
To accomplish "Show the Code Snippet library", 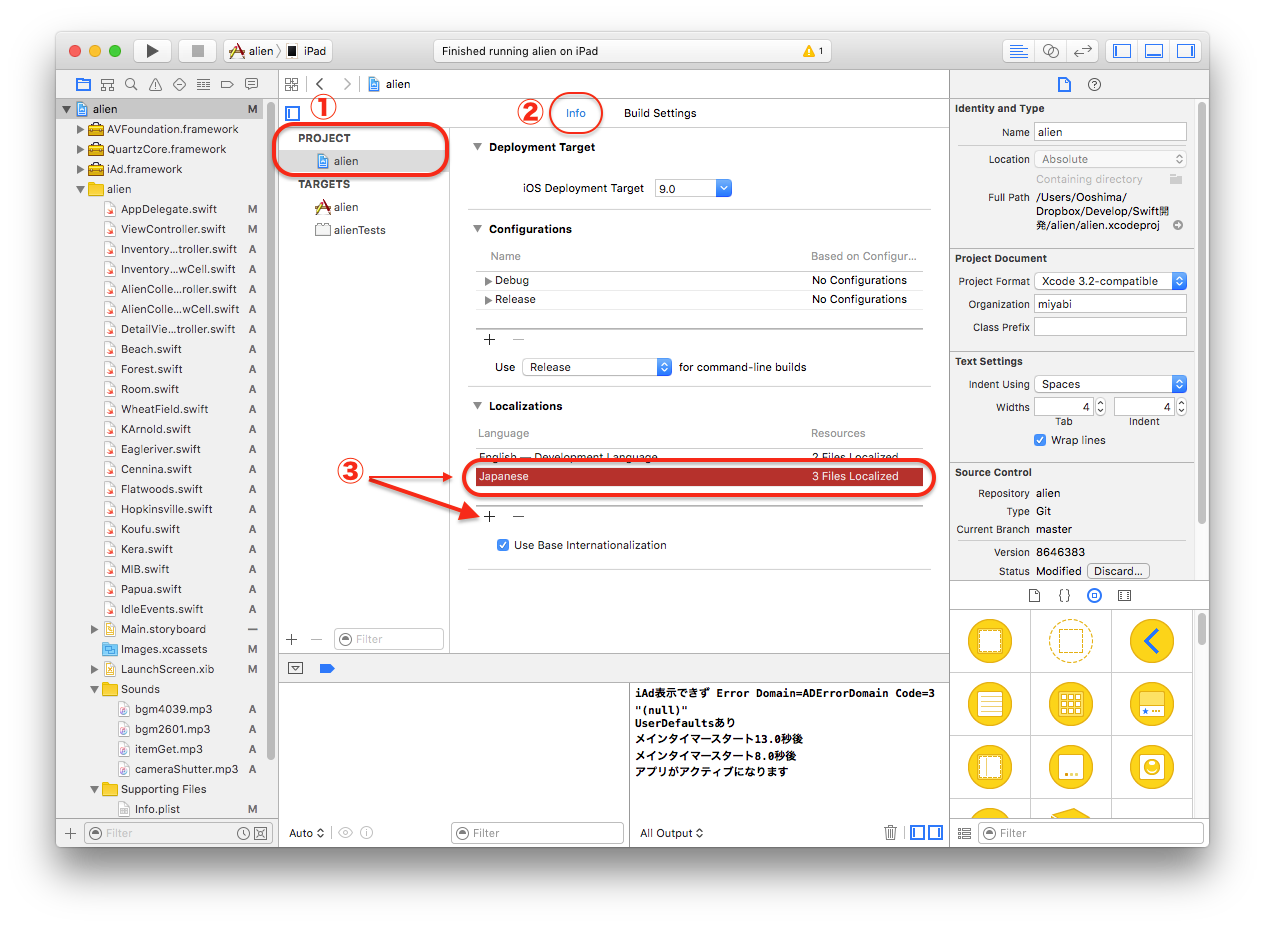I will pos(1064,595).
